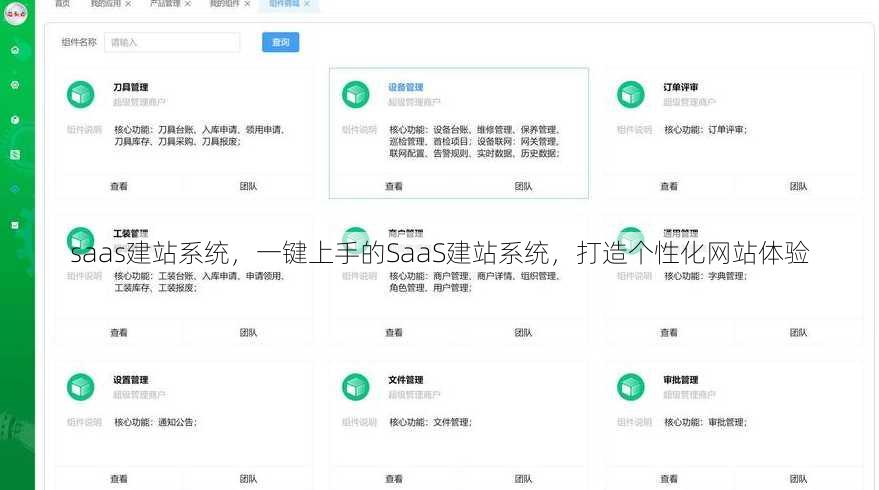Click 团队 on the 工装管理 card
Viewport: 879px width, 490px height.
point(248,332)
